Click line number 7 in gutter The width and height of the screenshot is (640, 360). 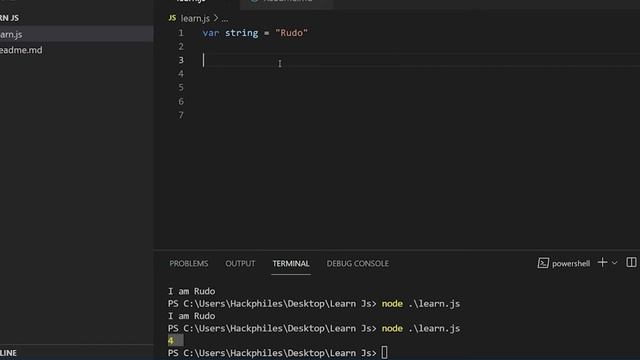click(x=181, y=115)
